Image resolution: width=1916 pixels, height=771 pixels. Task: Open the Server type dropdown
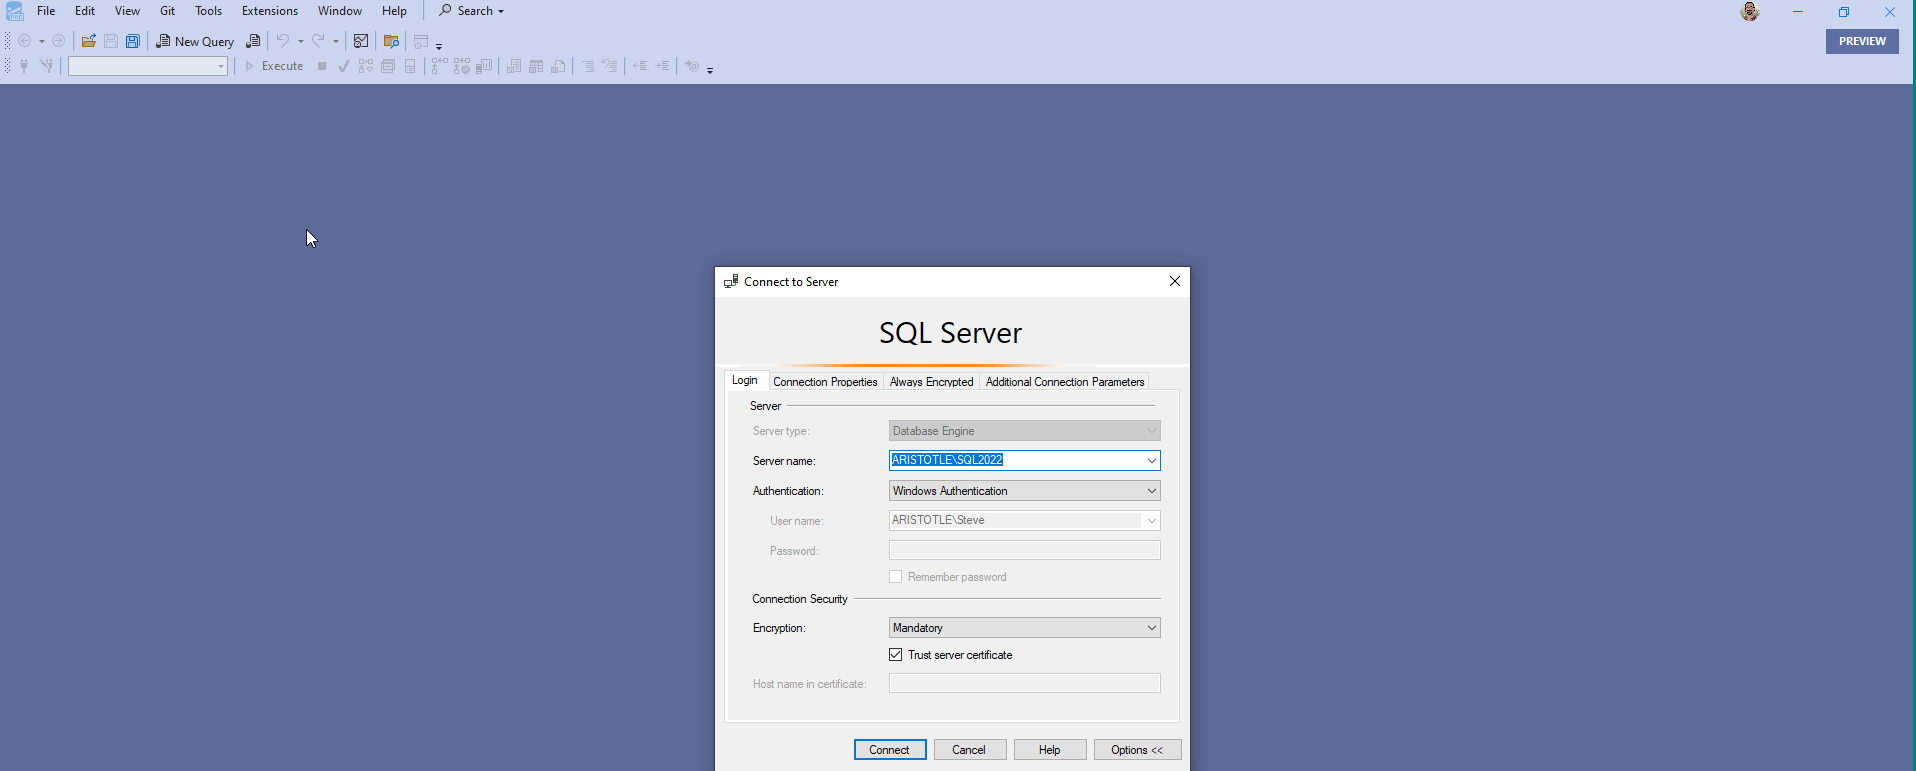[1025, 431]
